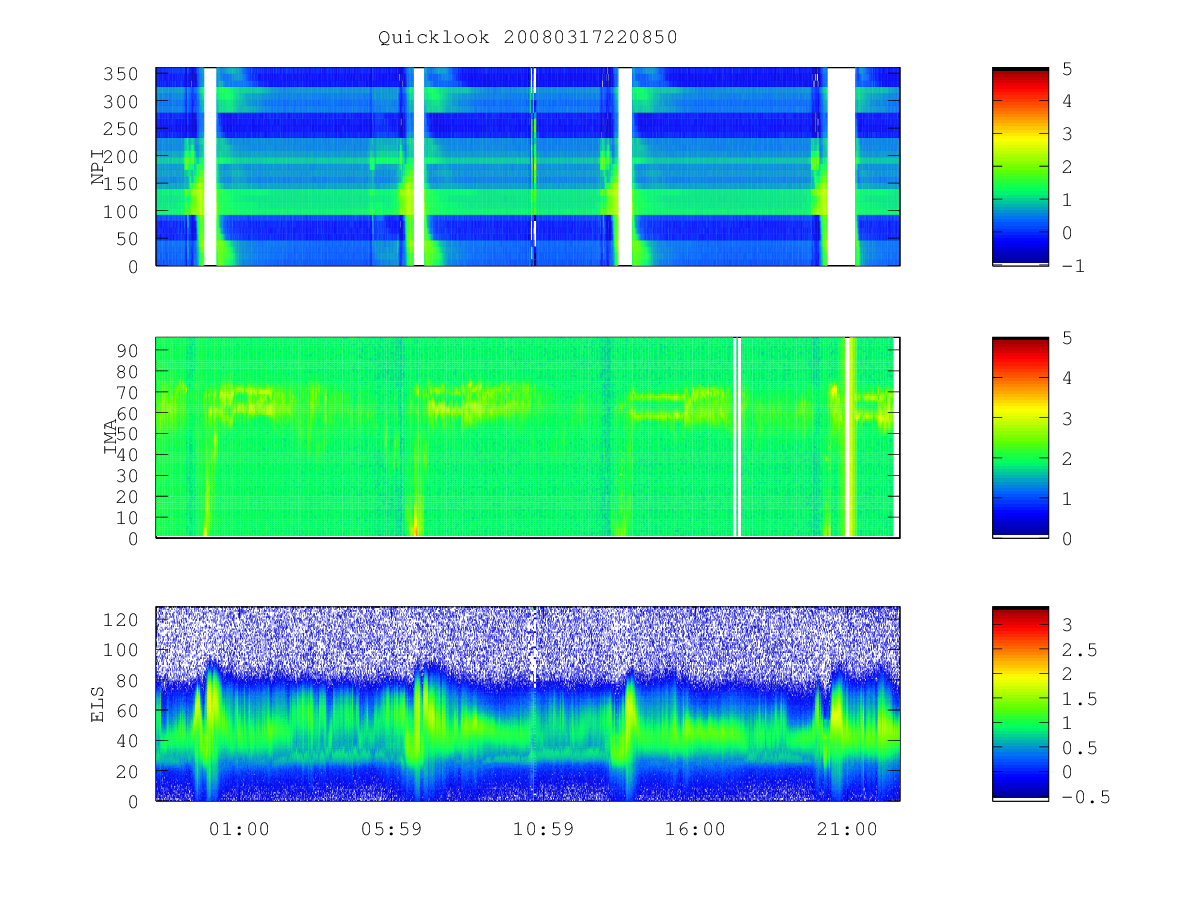Select the NPI spectrogram panel
The image size is (1200, 900).
pyautogui.click(x=528, y=167)
